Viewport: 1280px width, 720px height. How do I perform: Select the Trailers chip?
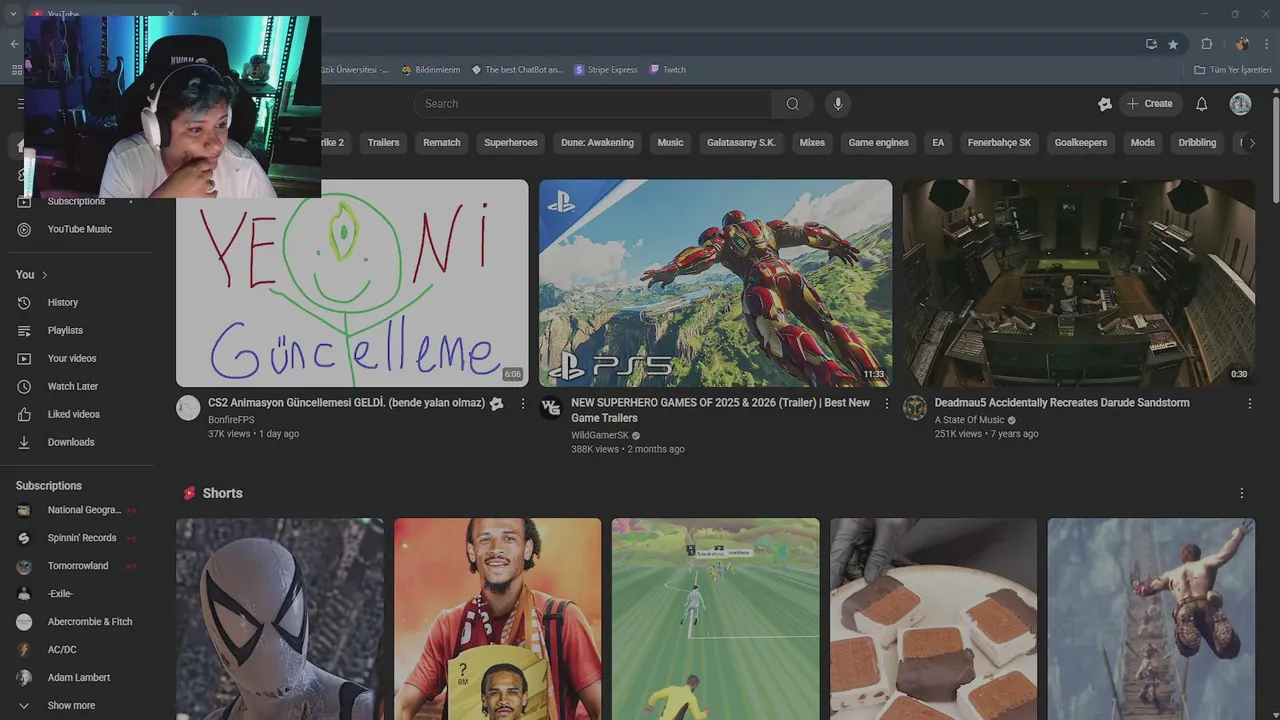click(x=383, y=143)
